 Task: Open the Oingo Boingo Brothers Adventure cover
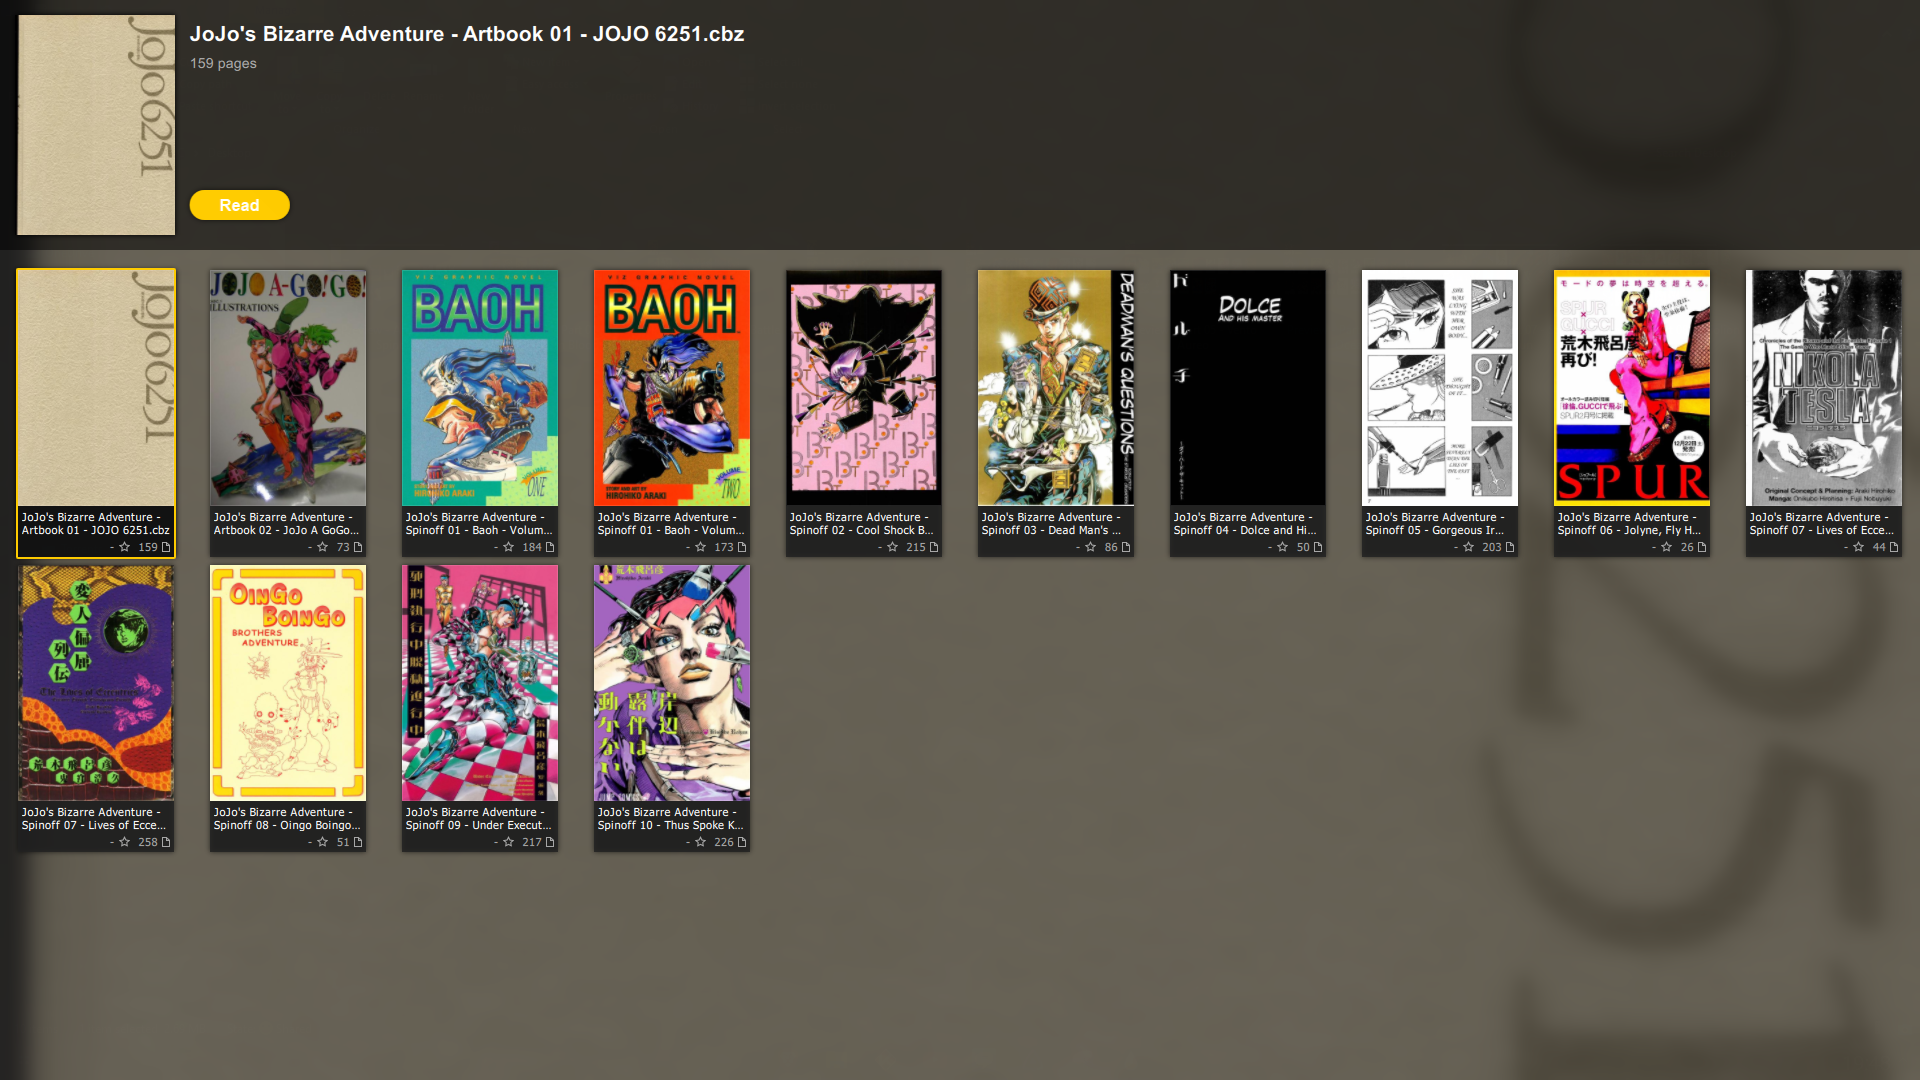pyautogui.click(x=288, y=683)
